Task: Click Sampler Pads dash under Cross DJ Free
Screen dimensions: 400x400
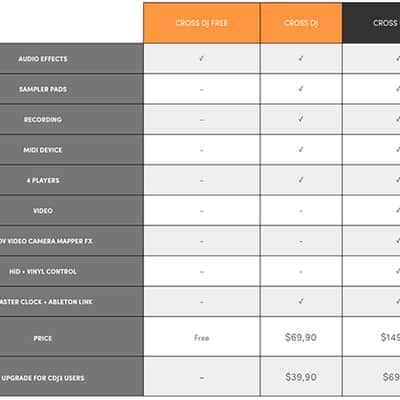Action: [202, 90]
